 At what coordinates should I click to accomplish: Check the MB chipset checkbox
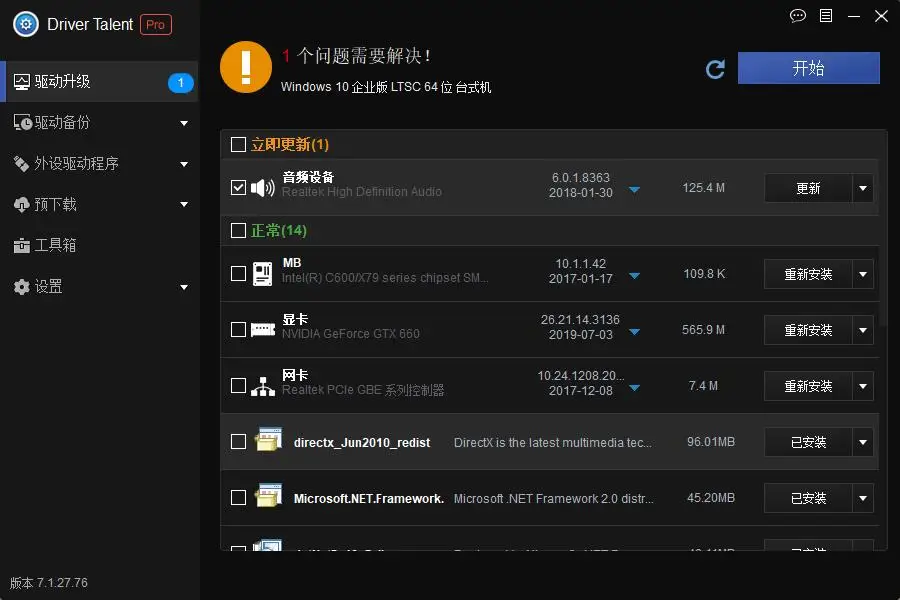pyautogui.click(x=238, y=273)
